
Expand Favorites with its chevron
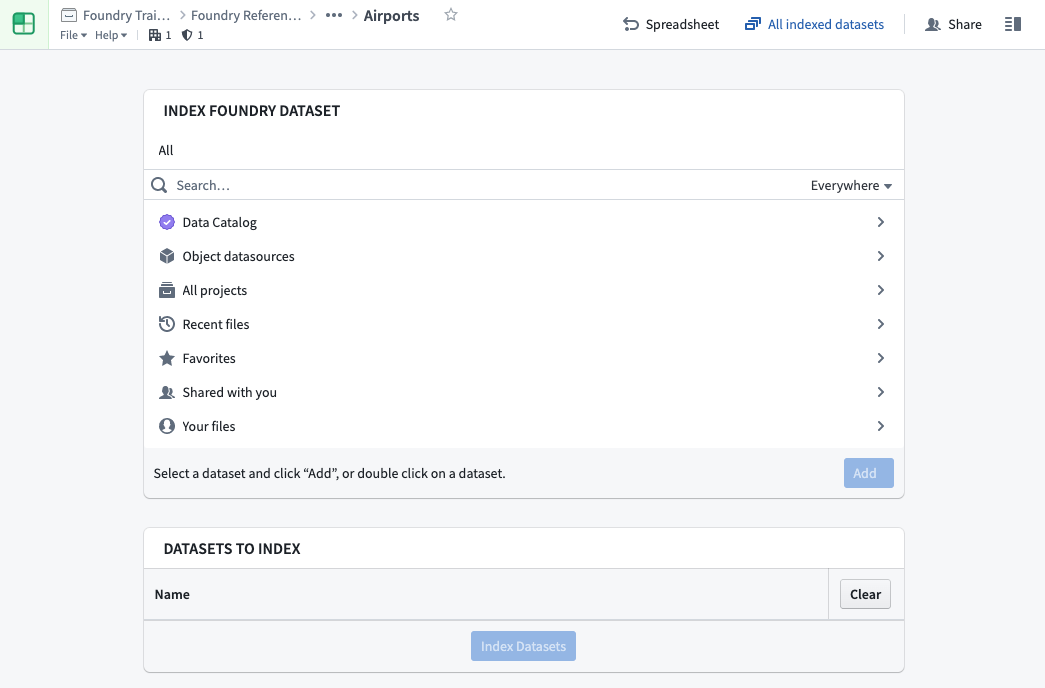point(880,358)
